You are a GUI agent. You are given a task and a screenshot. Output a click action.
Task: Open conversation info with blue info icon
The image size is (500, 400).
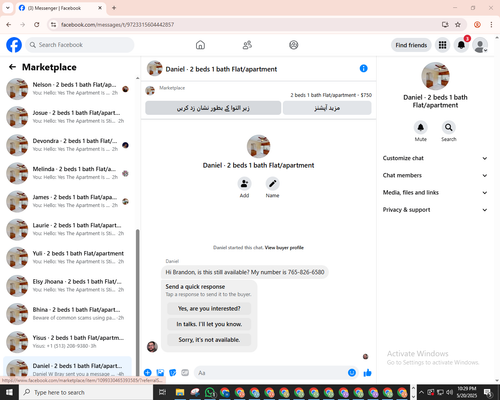pyautogui.click(x=364, y=68)
